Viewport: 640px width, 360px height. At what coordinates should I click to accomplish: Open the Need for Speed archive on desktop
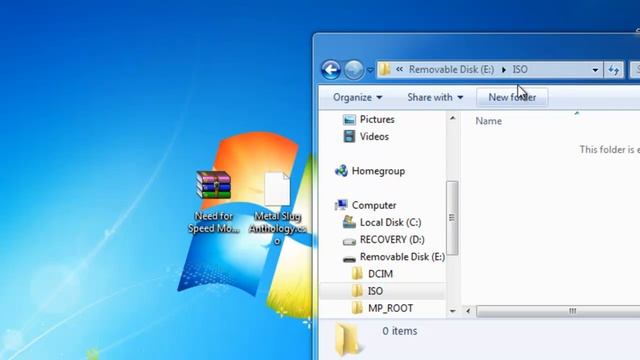tap(213, 202)
